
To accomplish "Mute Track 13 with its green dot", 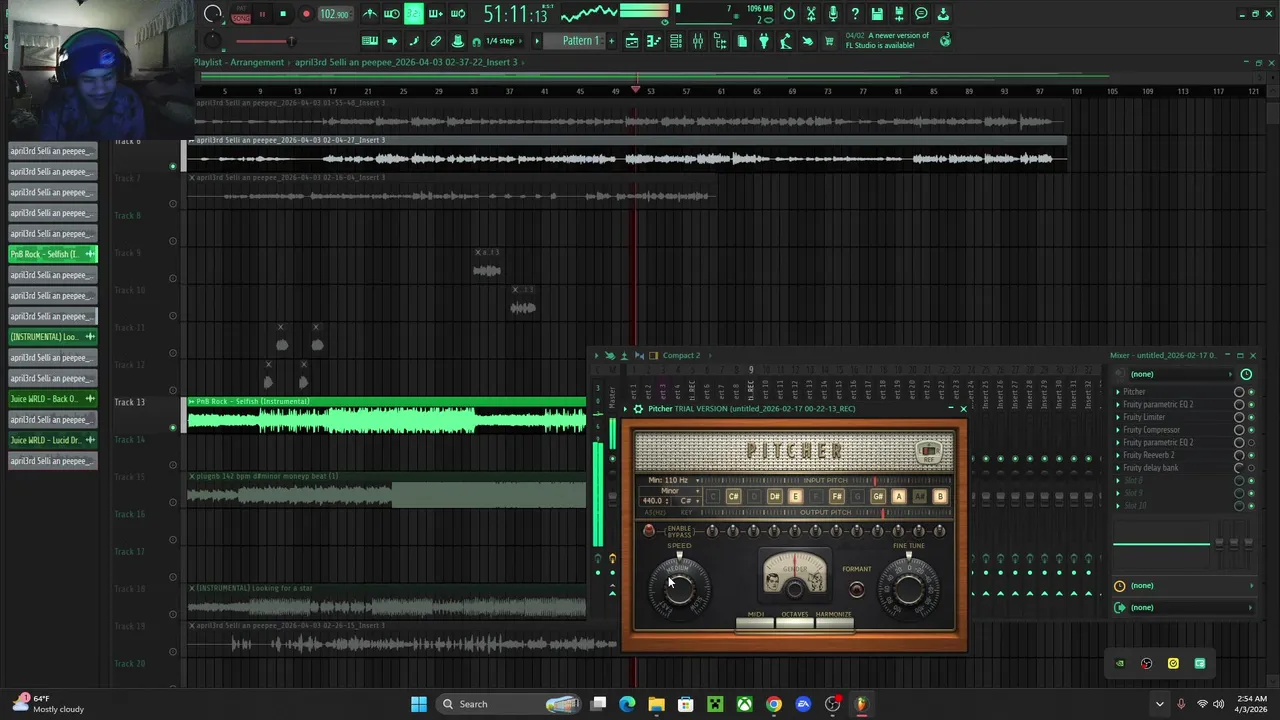I will click(173, 428).
